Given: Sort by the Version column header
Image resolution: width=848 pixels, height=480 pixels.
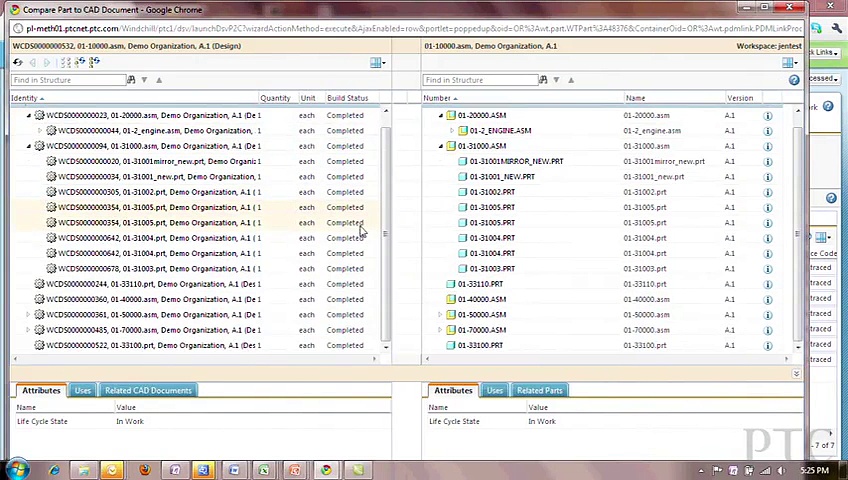Looking at the screenshot, I should (740, 98).
